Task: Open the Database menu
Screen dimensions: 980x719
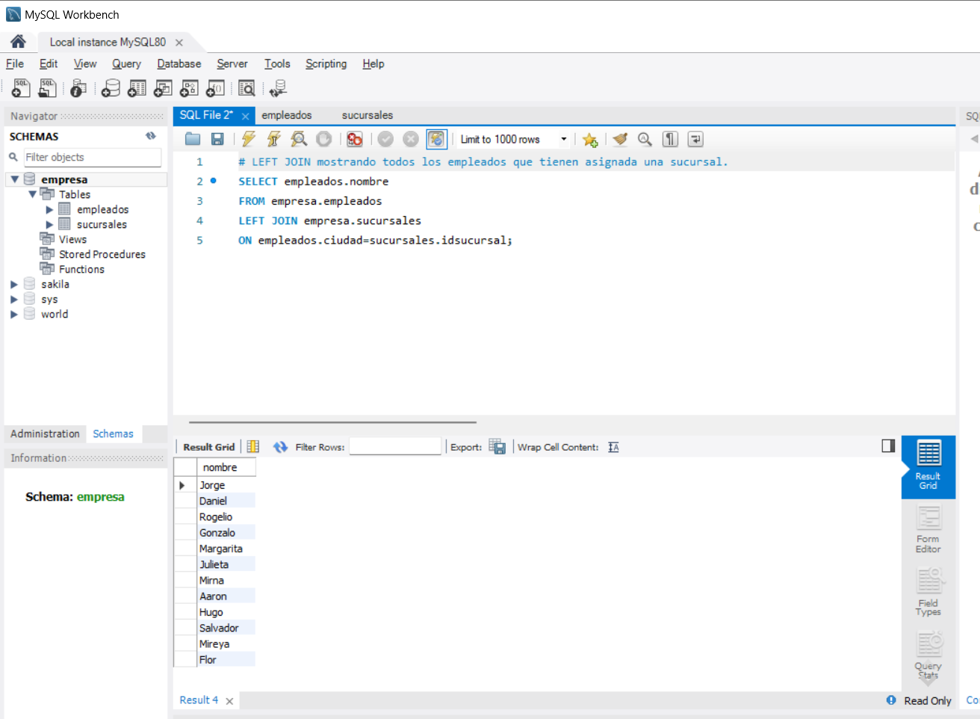Action: [x=179, y=64]
